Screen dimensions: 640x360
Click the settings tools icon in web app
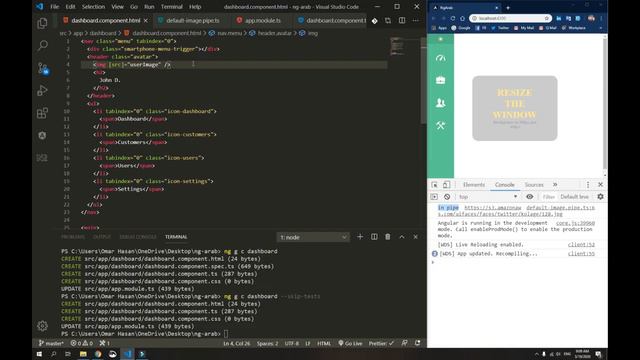tap(440, 125)
